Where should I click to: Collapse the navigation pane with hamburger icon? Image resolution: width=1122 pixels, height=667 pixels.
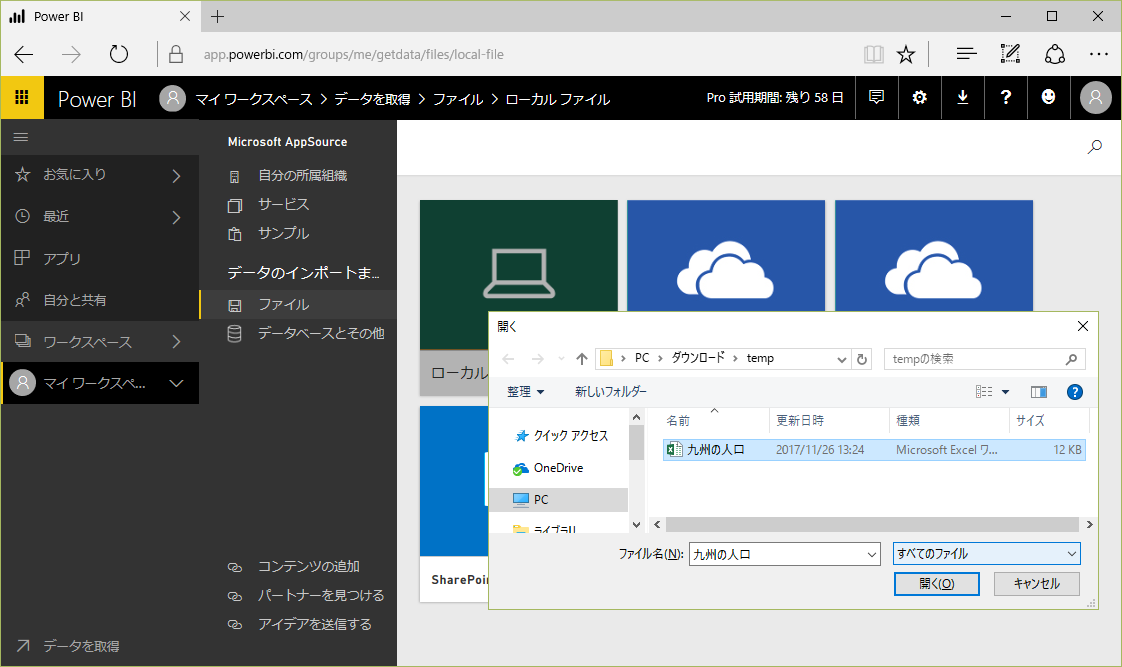coord(21,137)
